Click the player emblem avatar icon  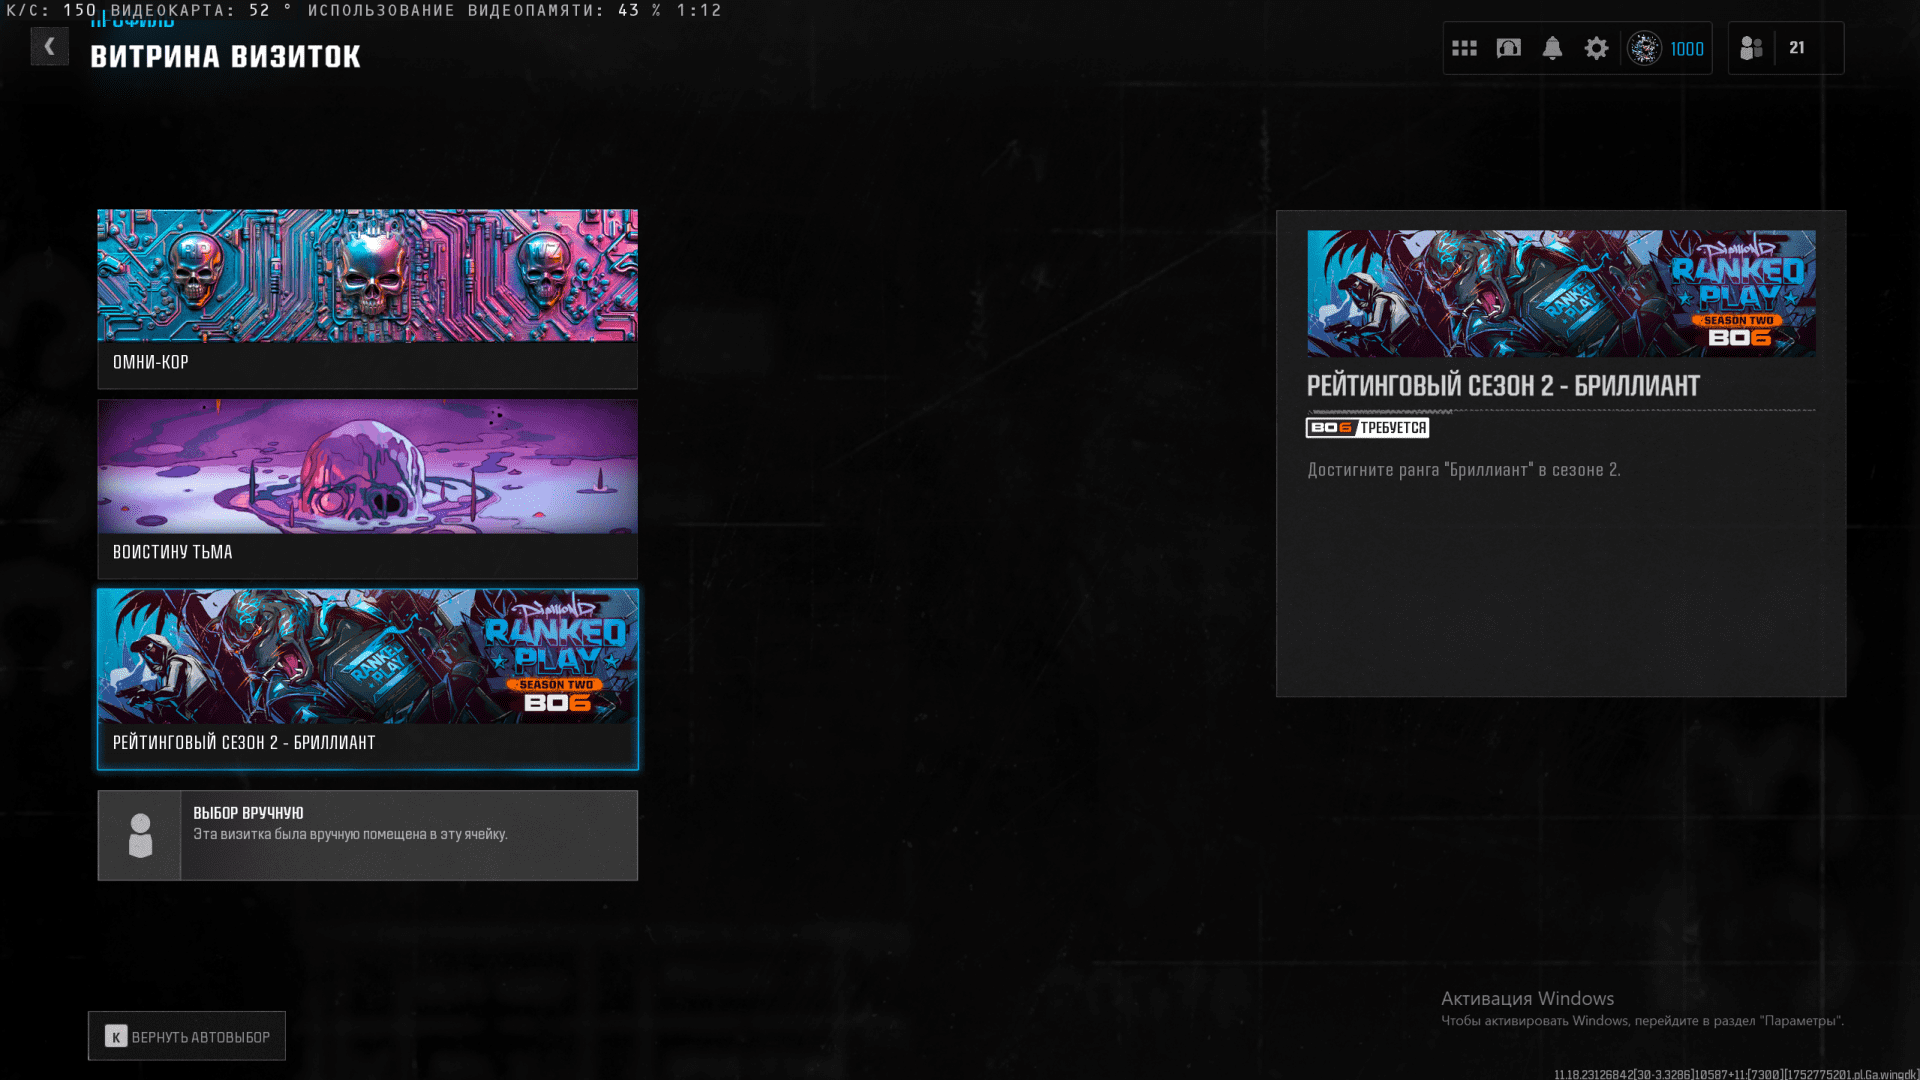pyautogui.click(x=1644, y=48)
